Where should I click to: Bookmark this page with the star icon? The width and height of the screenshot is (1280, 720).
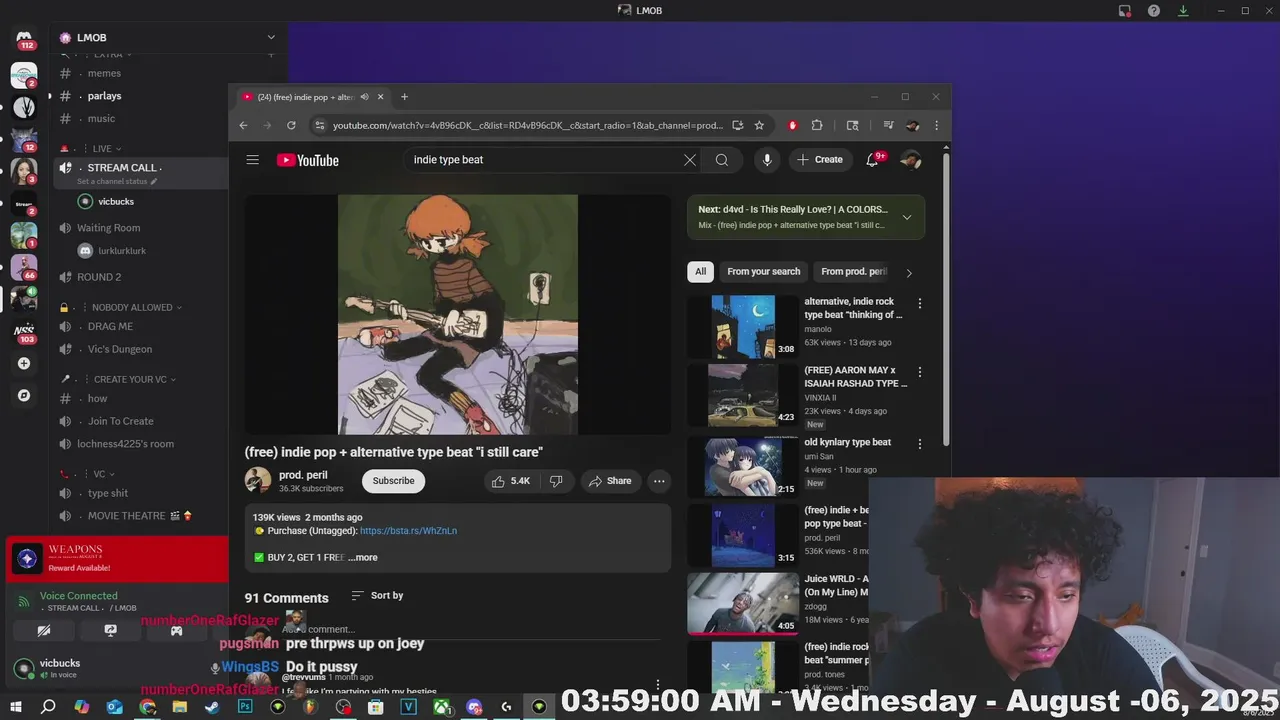tap(759, 125)
